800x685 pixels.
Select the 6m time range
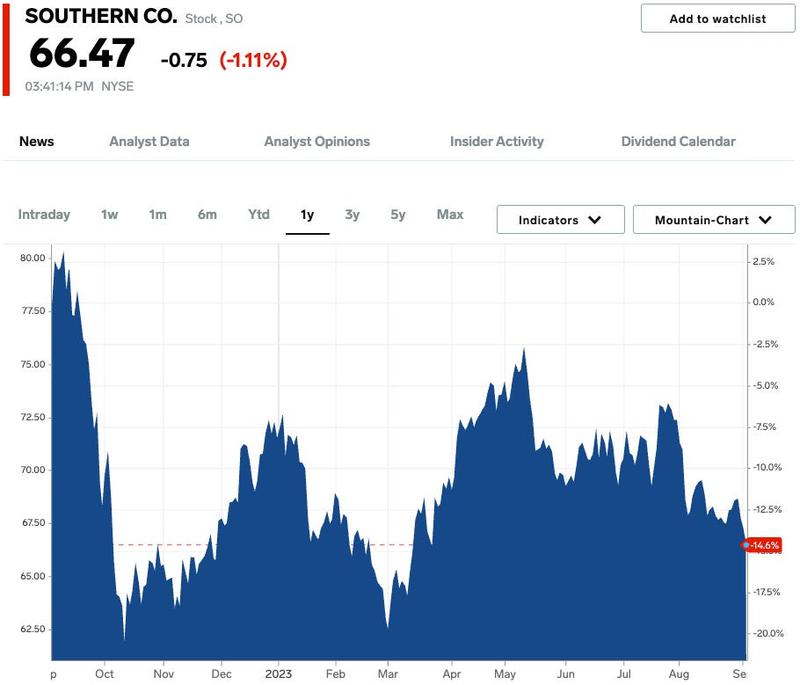point(207,214)
